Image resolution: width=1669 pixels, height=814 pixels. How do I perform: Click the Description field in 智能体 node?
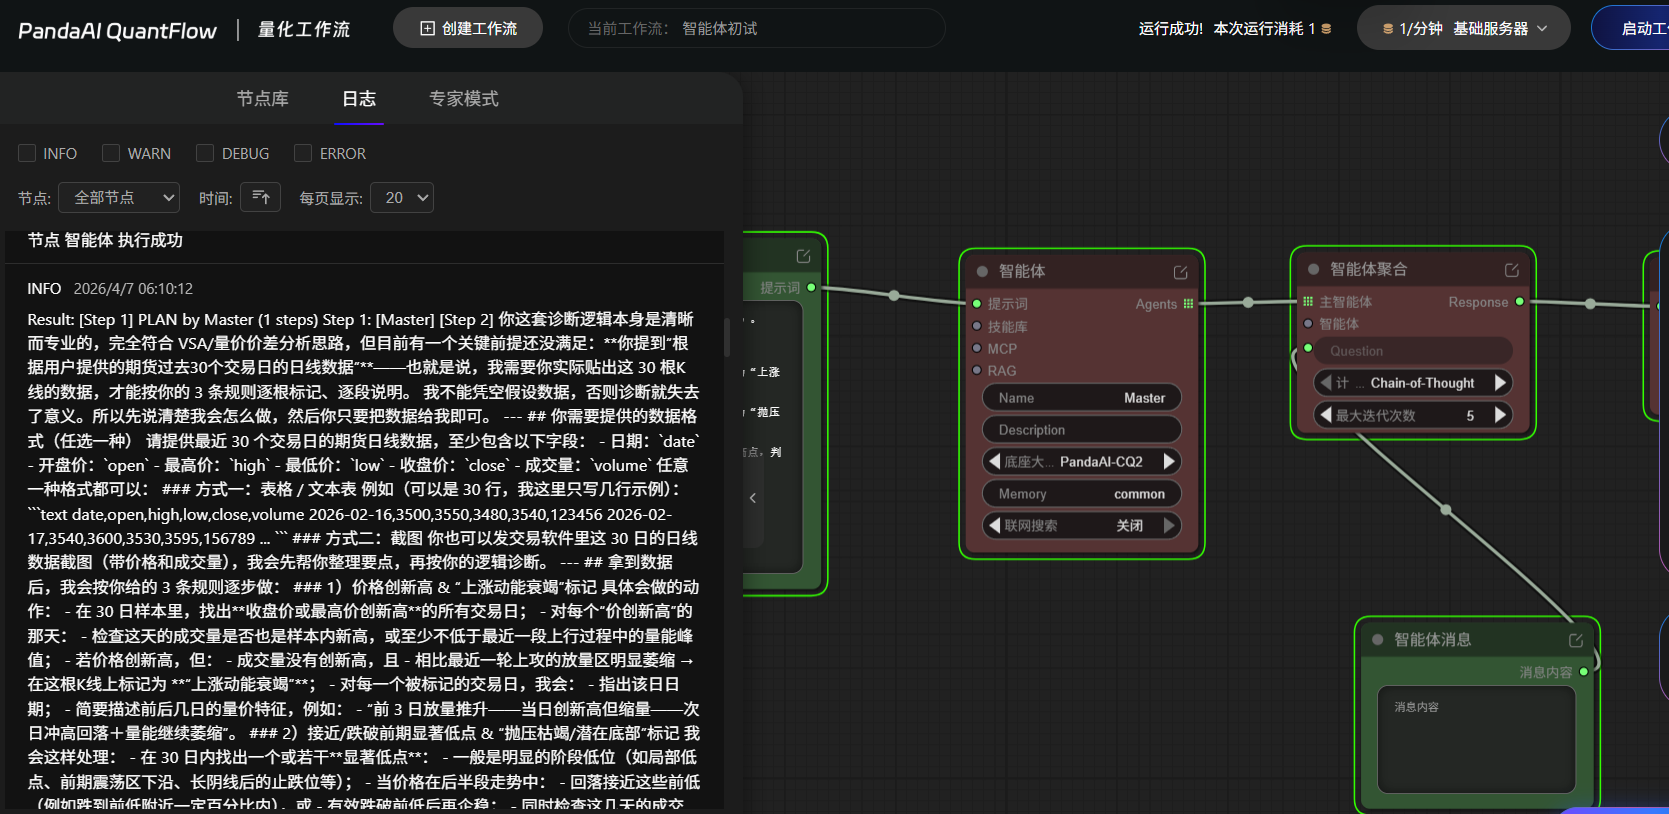1081,430
